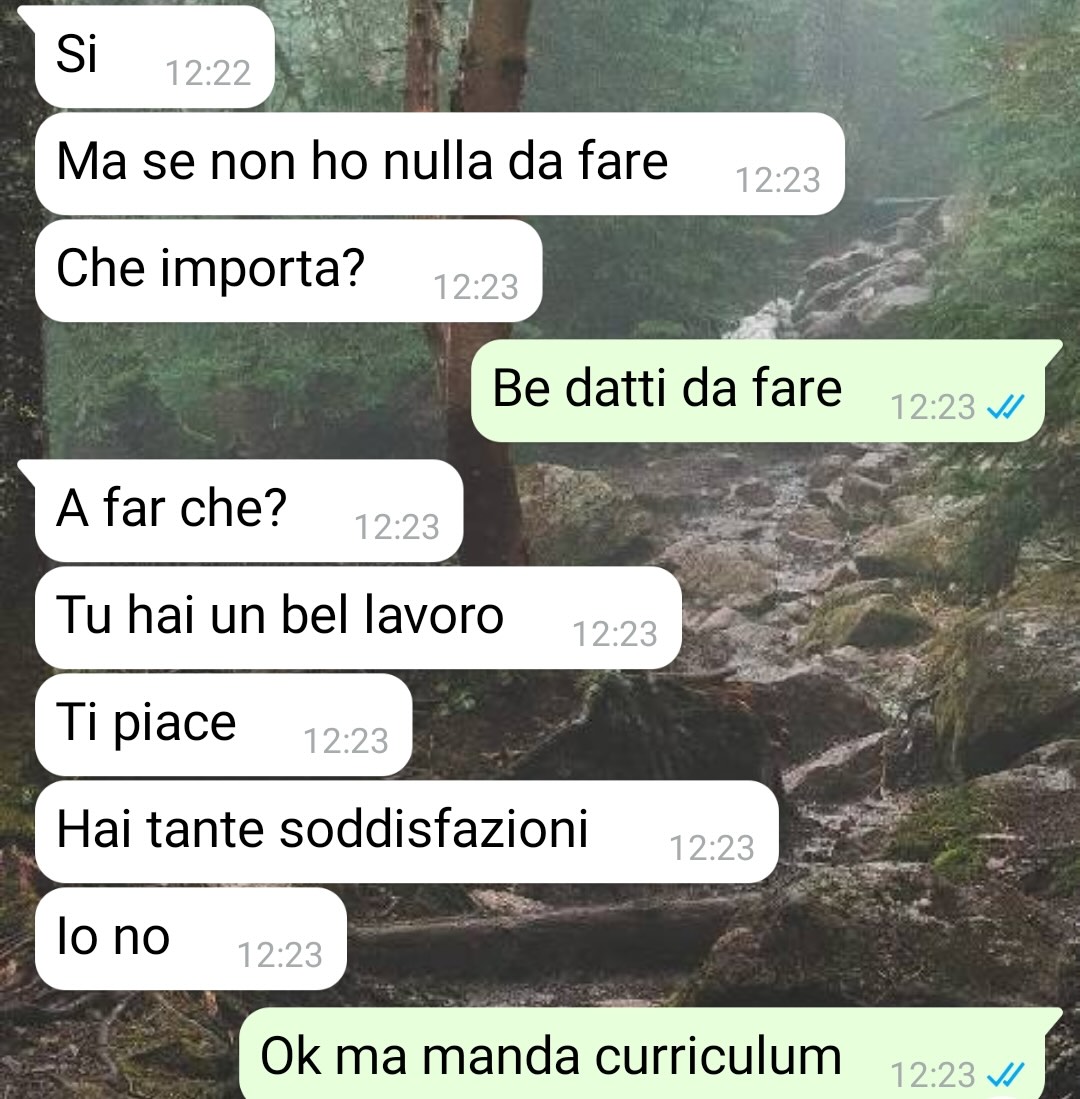The height and width of the screenshot is (1099, 1080).
Task: Select the 'Si' message bubble
Action: (x=154, y=57)
